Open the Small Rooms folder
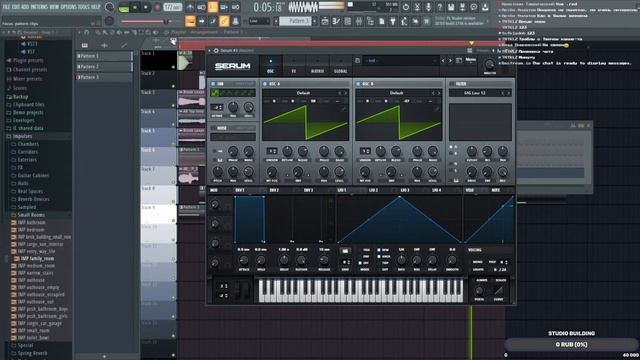The image size is (640, 360). point(31,215)
